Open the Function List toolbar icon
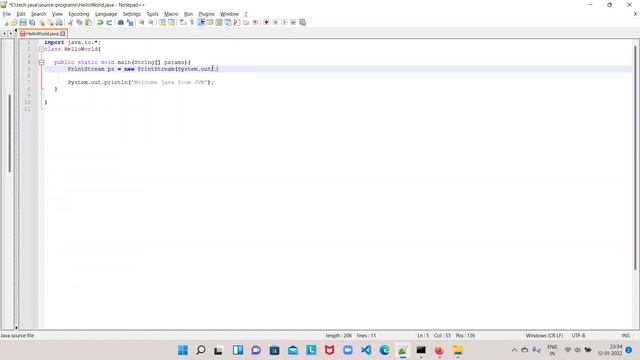 [237, 22]
